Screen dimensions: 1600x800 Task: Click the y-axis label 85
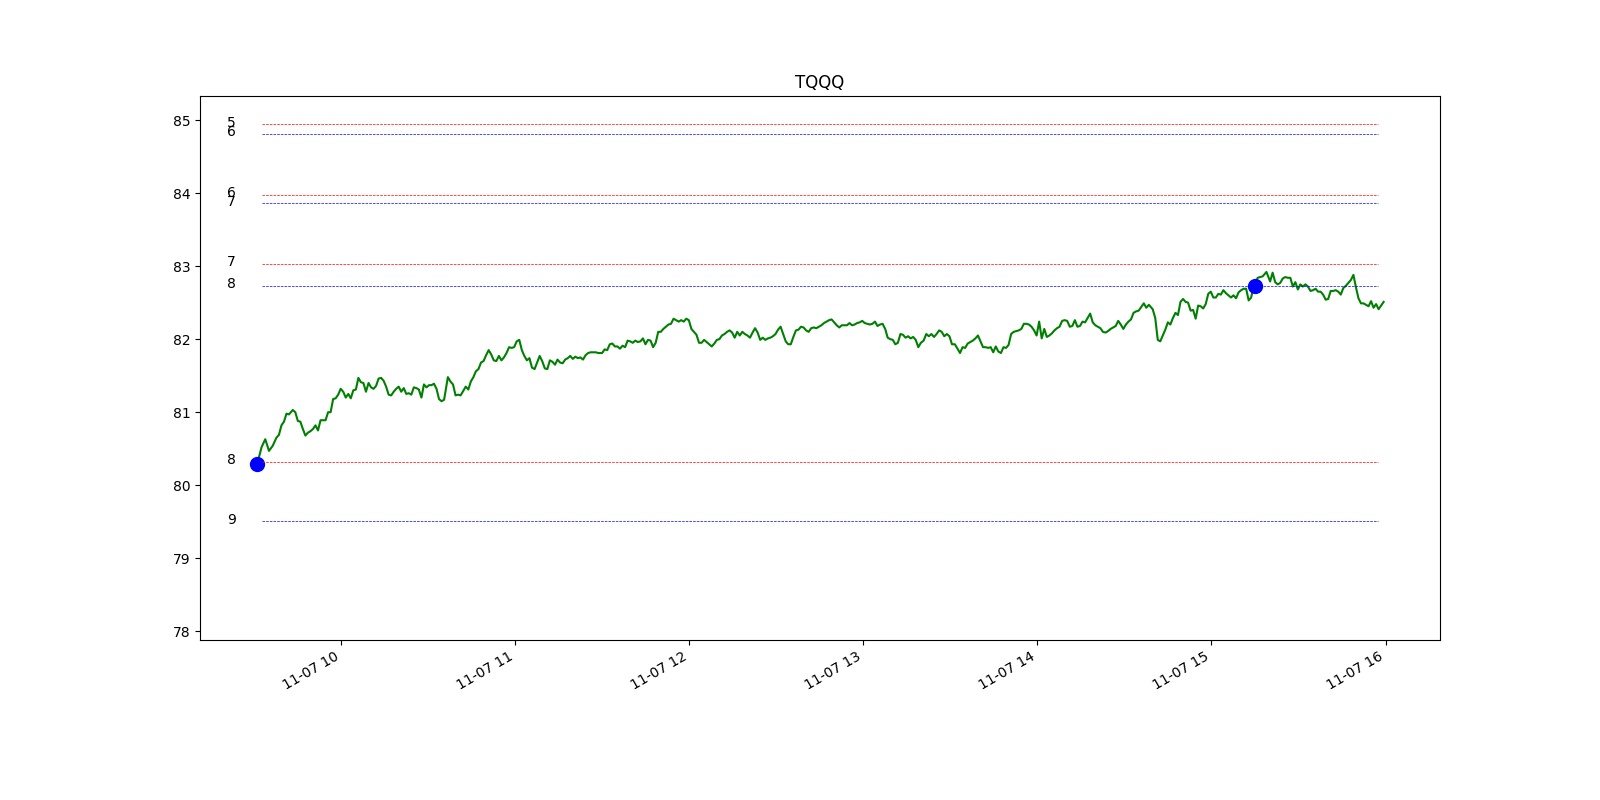click(x=181, y=121)
